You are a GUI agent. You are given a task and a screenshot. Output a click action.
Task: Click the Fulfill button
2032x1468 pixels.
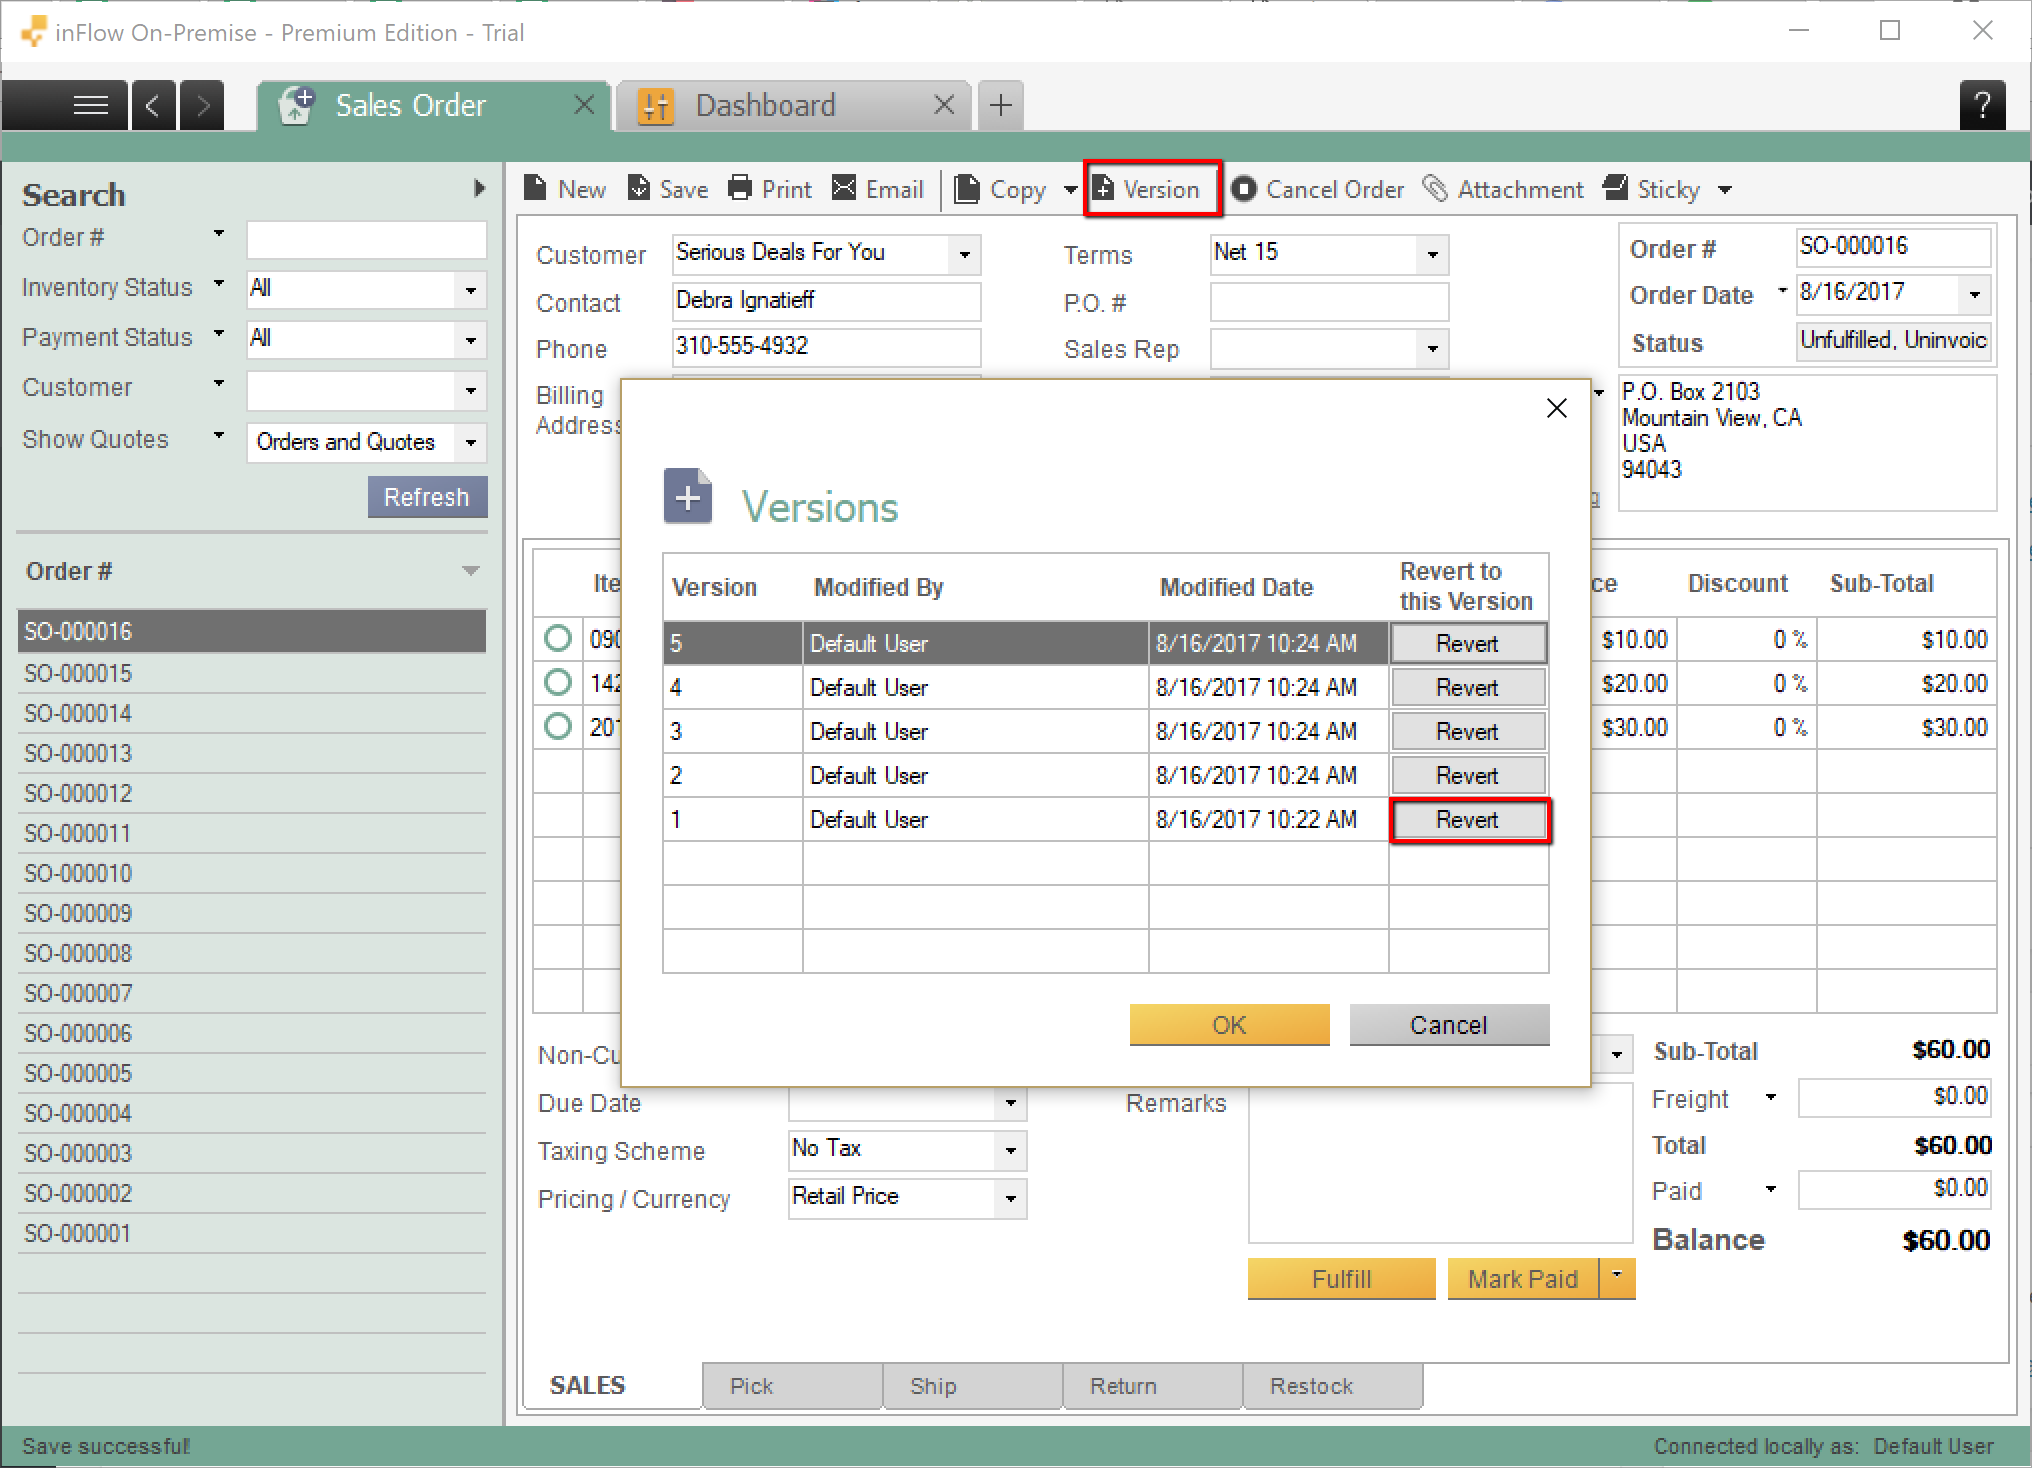1341,1278
